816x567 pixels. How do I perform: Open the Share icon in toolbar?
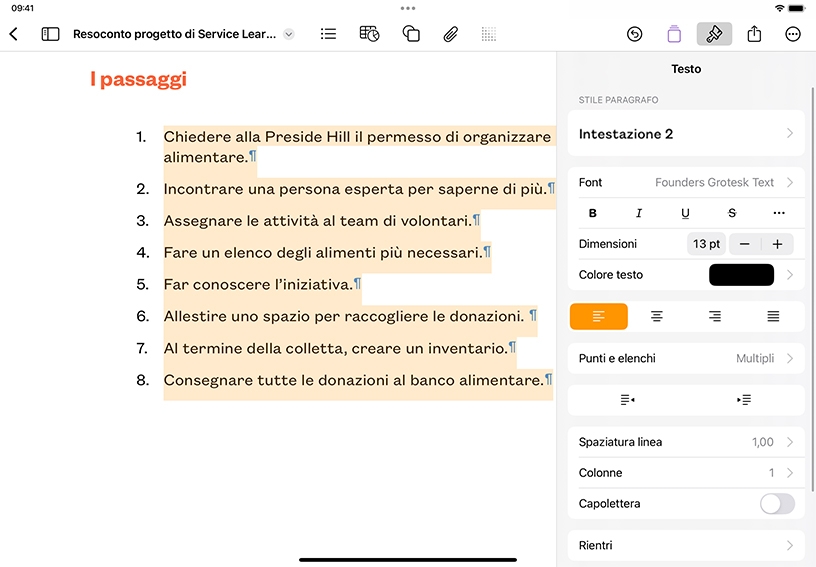754,34
